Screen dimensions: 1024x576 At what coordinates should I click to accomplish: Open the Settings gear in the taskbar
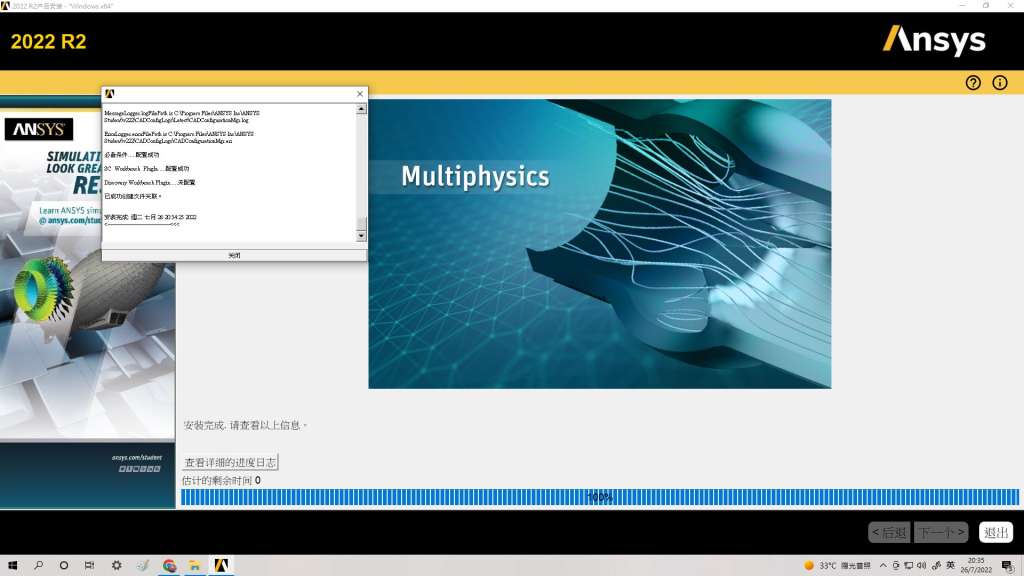point(116,566)
